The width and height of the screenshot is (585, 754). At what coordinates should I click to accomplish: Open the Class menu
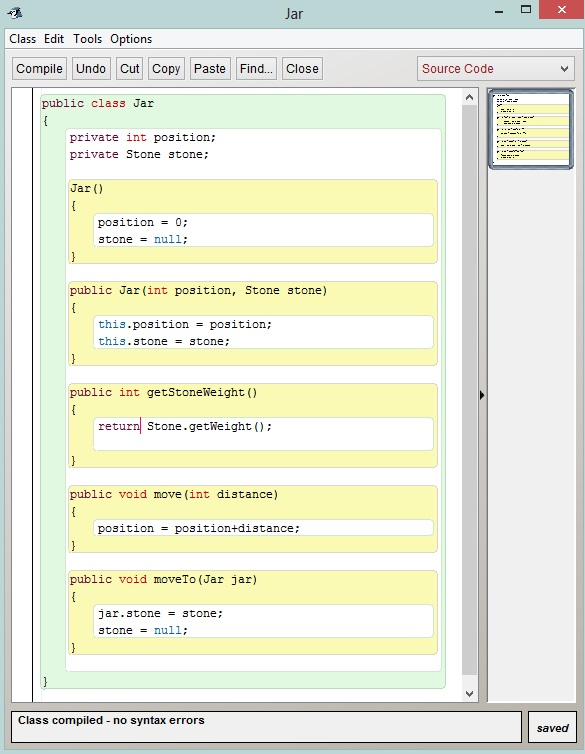coord(23,39)
